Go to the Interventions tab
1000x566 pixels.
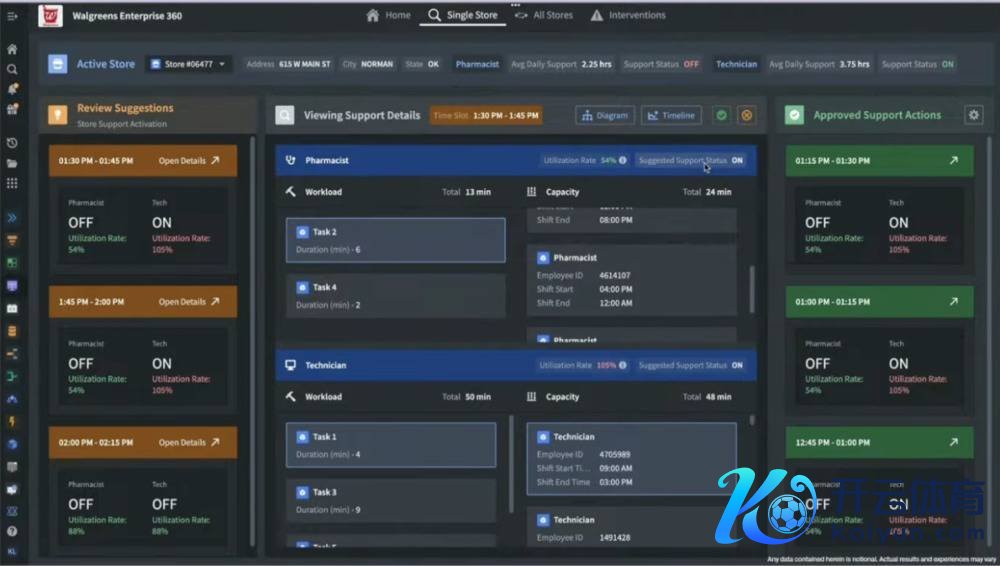pos(628,16)
